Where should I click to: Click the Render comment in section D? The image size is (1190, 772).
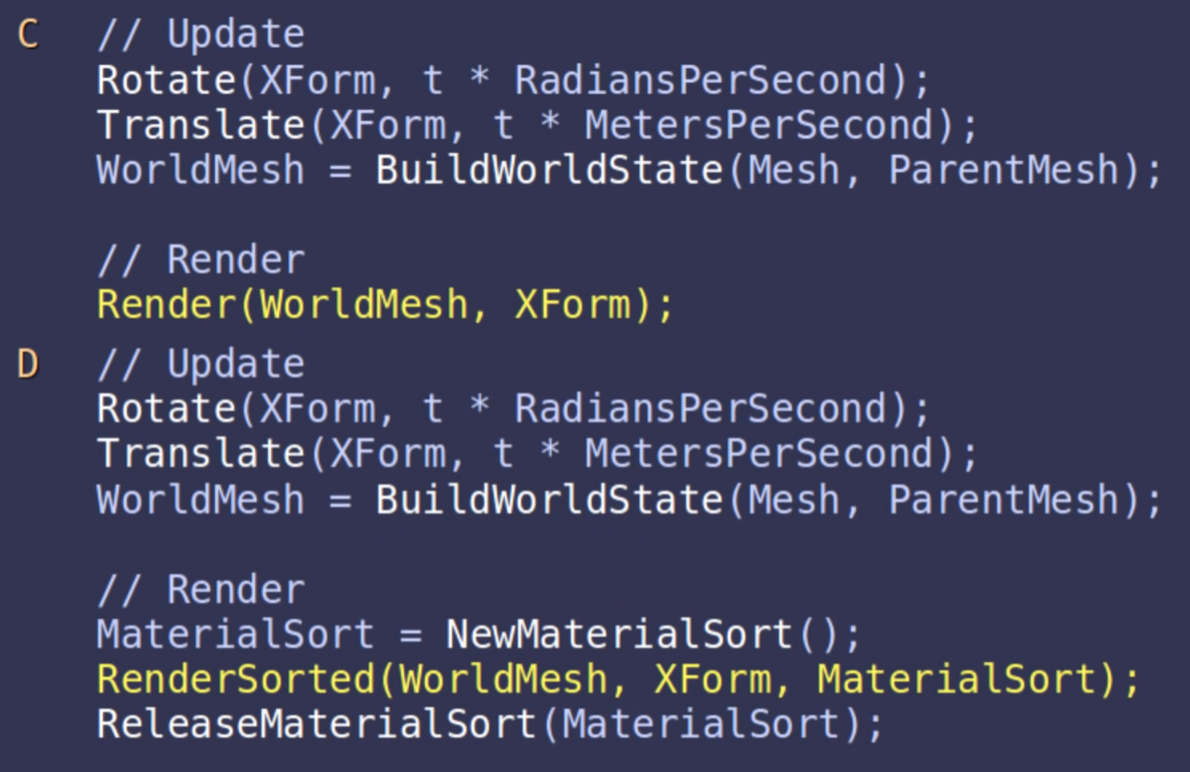pyautogui.click(x=200, y=589)
